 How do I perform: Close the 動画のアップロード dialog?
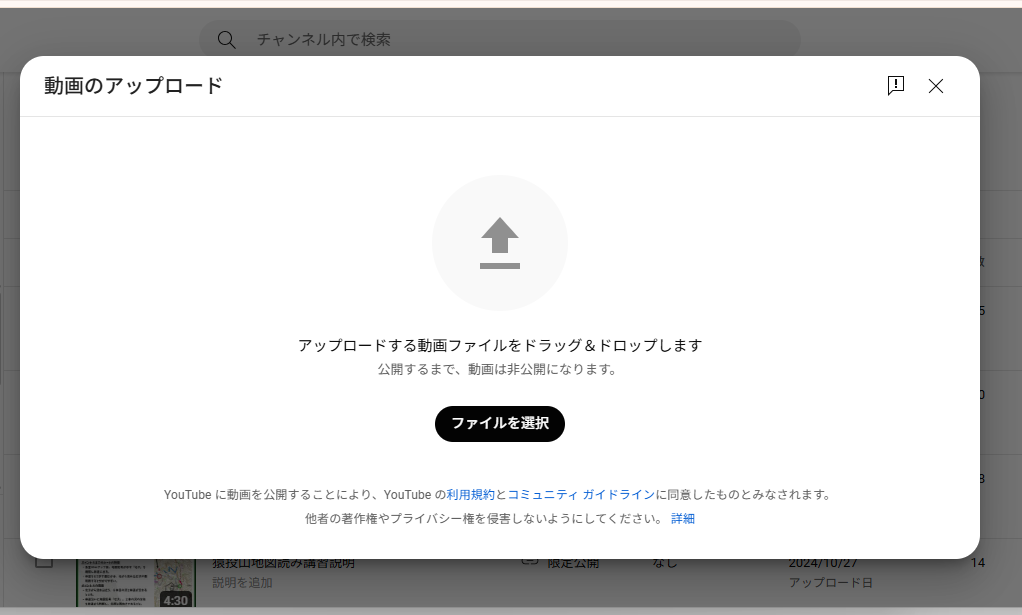click(x=936, y=86)
